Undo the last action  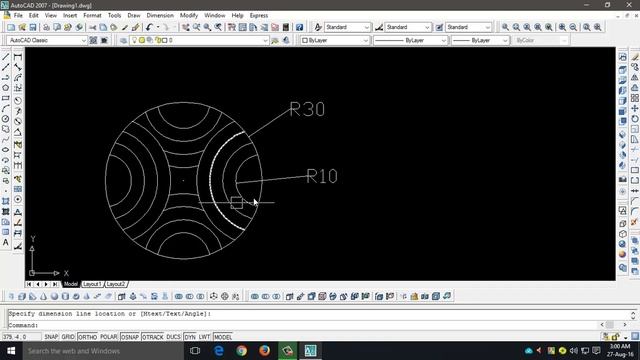tap(149, 27)
